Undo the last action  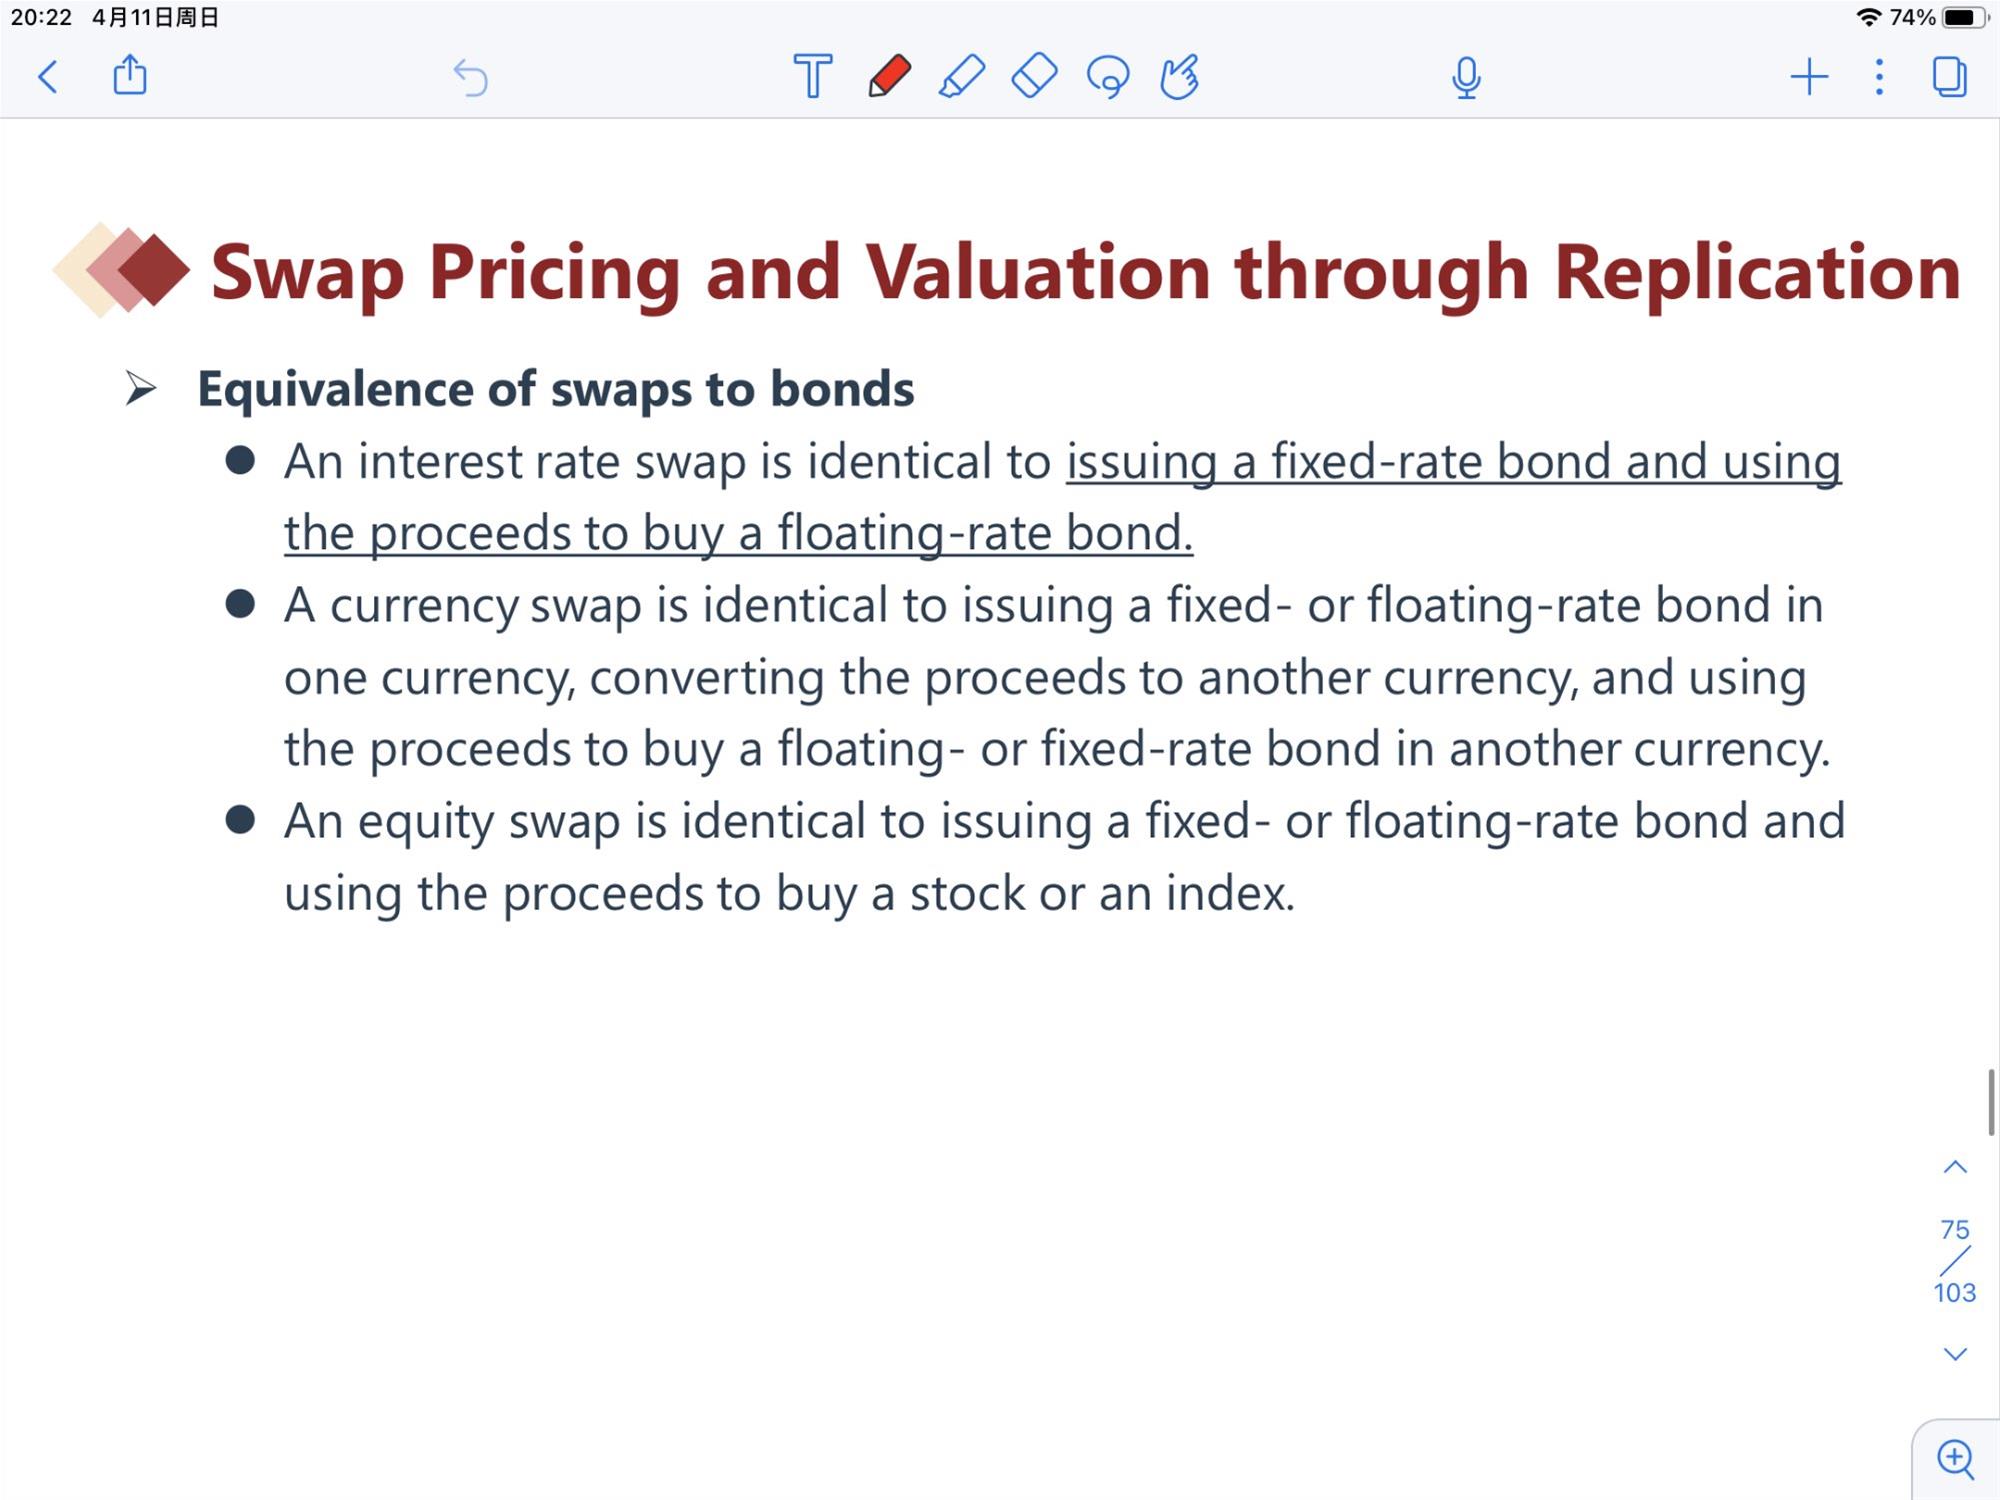pos(470,77)
